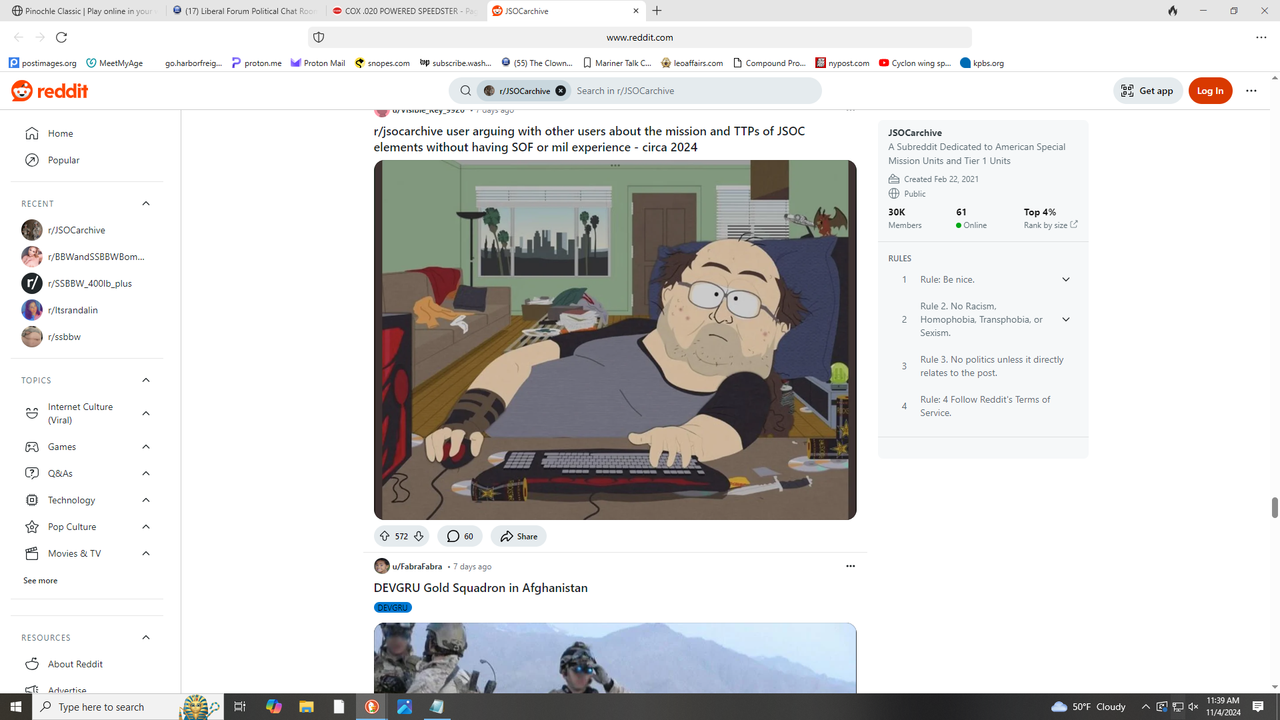The width and height of the screenshot is (1280, 720).
Task: Expand the Q&As topic
Action: [146, 473]
